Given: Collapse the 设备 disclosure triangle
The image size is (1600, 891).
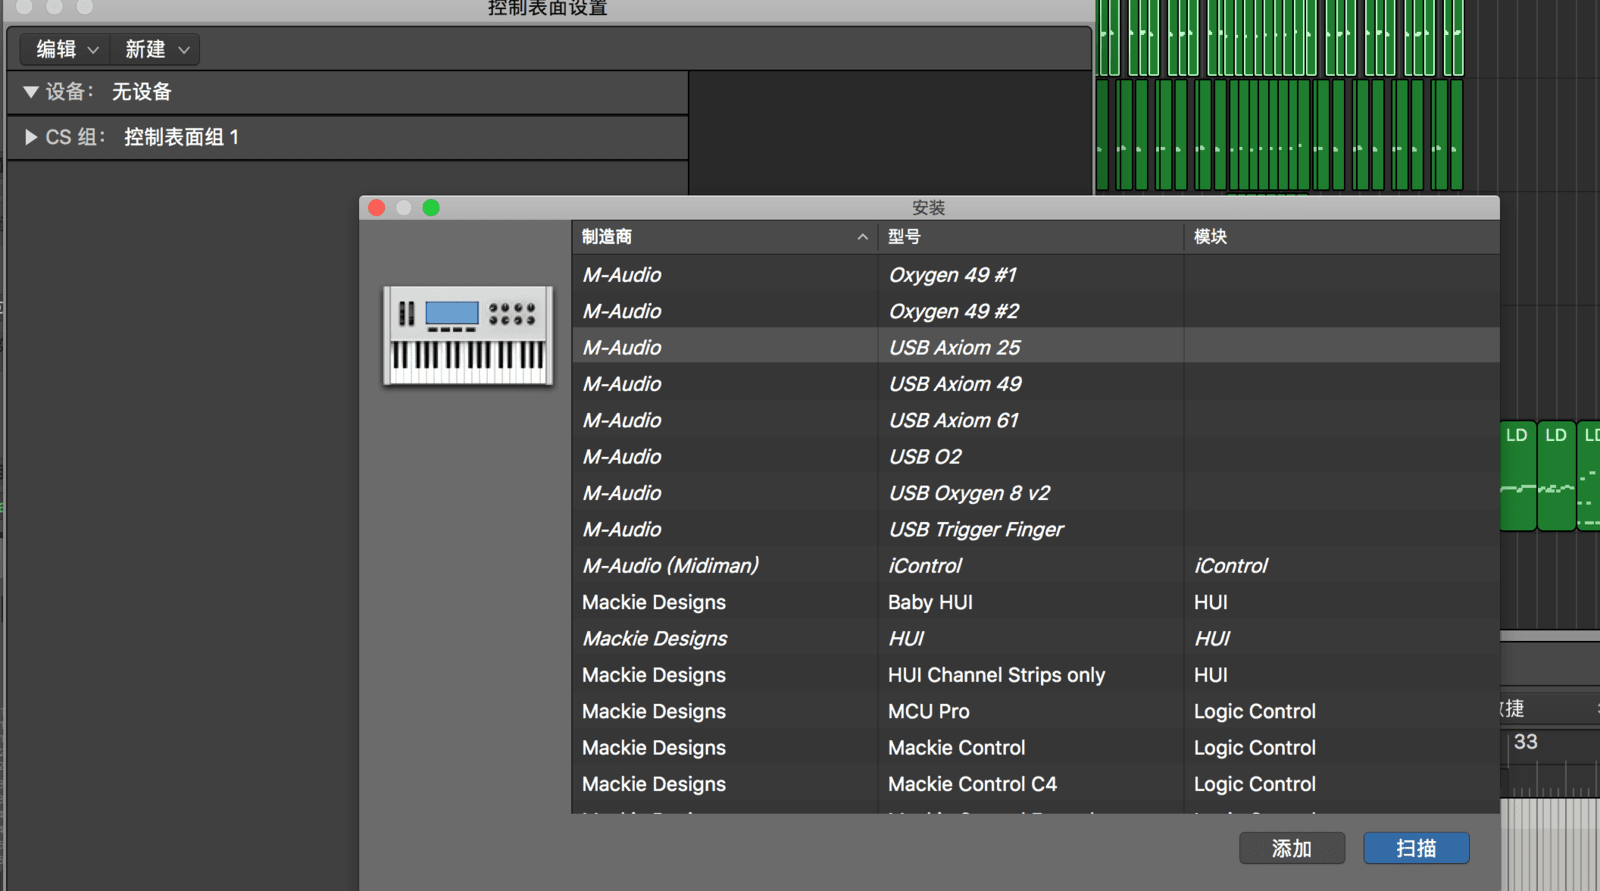Looking at the screenshot, I should (31, 92).
